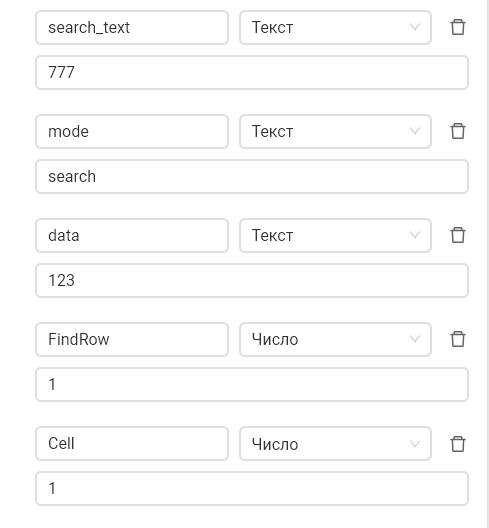
Task: Remove the mode parameter using trash icon
Action: [458, 131]
